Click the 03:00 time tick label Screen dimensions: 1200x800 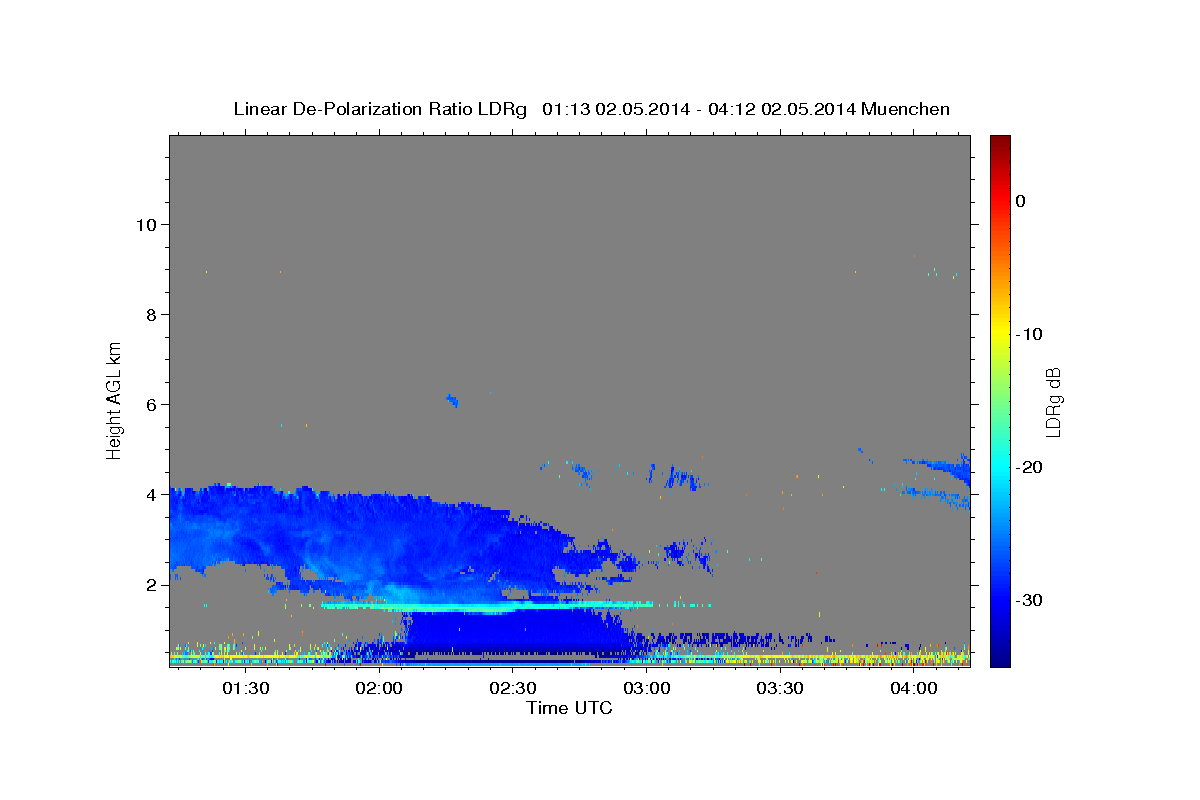[x=646, y=689]
